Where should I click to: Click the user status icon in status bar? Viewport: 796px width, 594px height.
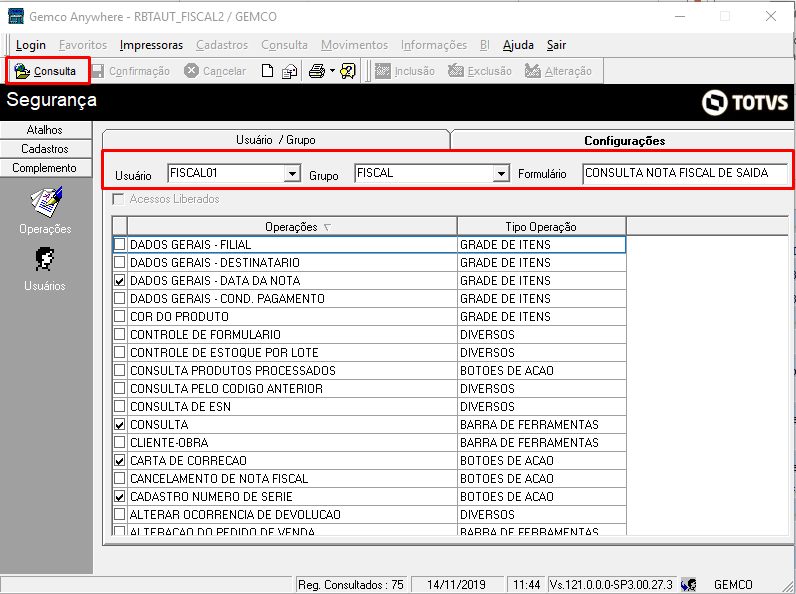[x=688, y=585]
